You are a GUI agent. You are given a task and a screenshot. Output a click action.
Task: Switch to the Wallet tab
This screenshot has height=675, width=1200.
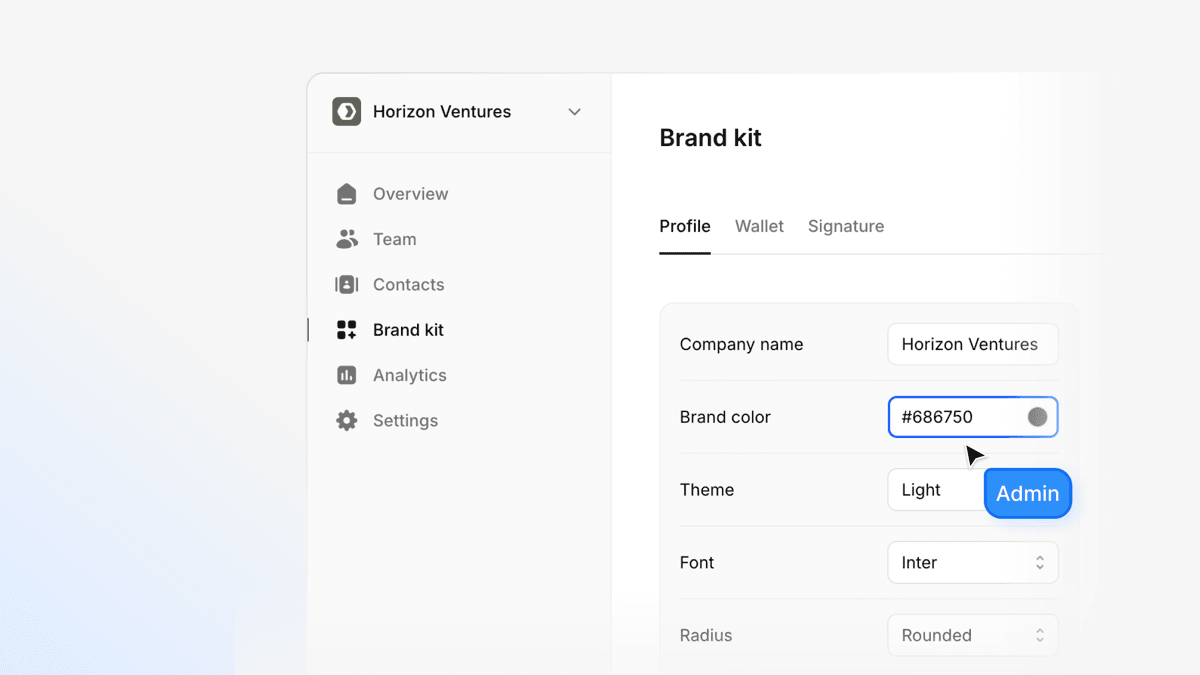(759, 226)
